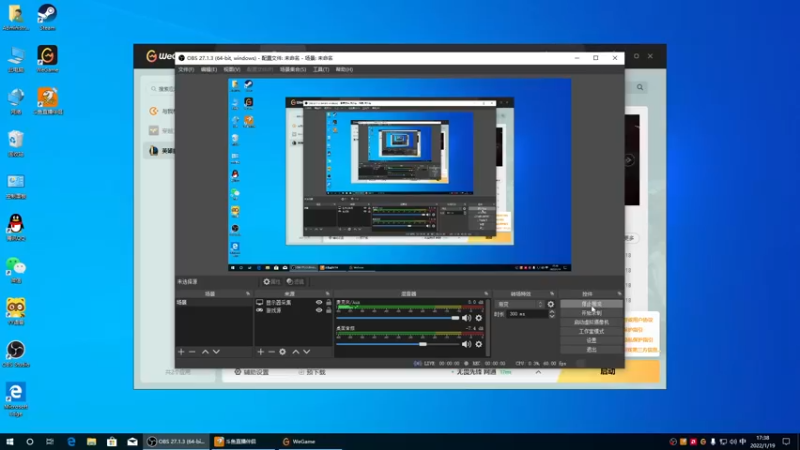The image size is (800, 450).
Task: Open Edge browser from taskbar
Action: pyautogui.click(x=71, y=441)
